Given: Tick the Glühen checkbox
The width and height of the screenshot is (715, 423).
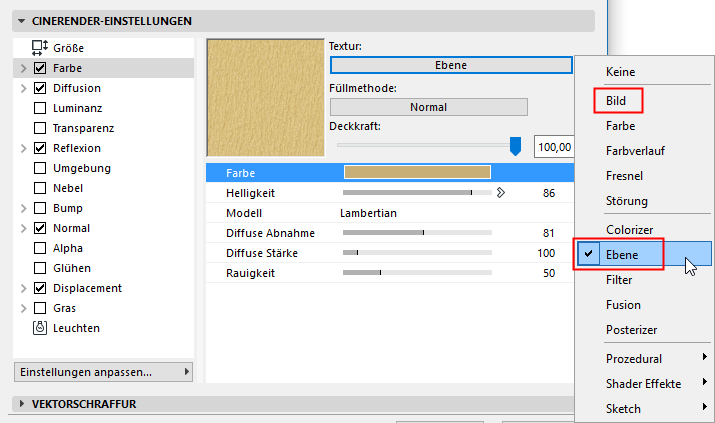Looking at the screenshot, I should (x=40, y=268).
